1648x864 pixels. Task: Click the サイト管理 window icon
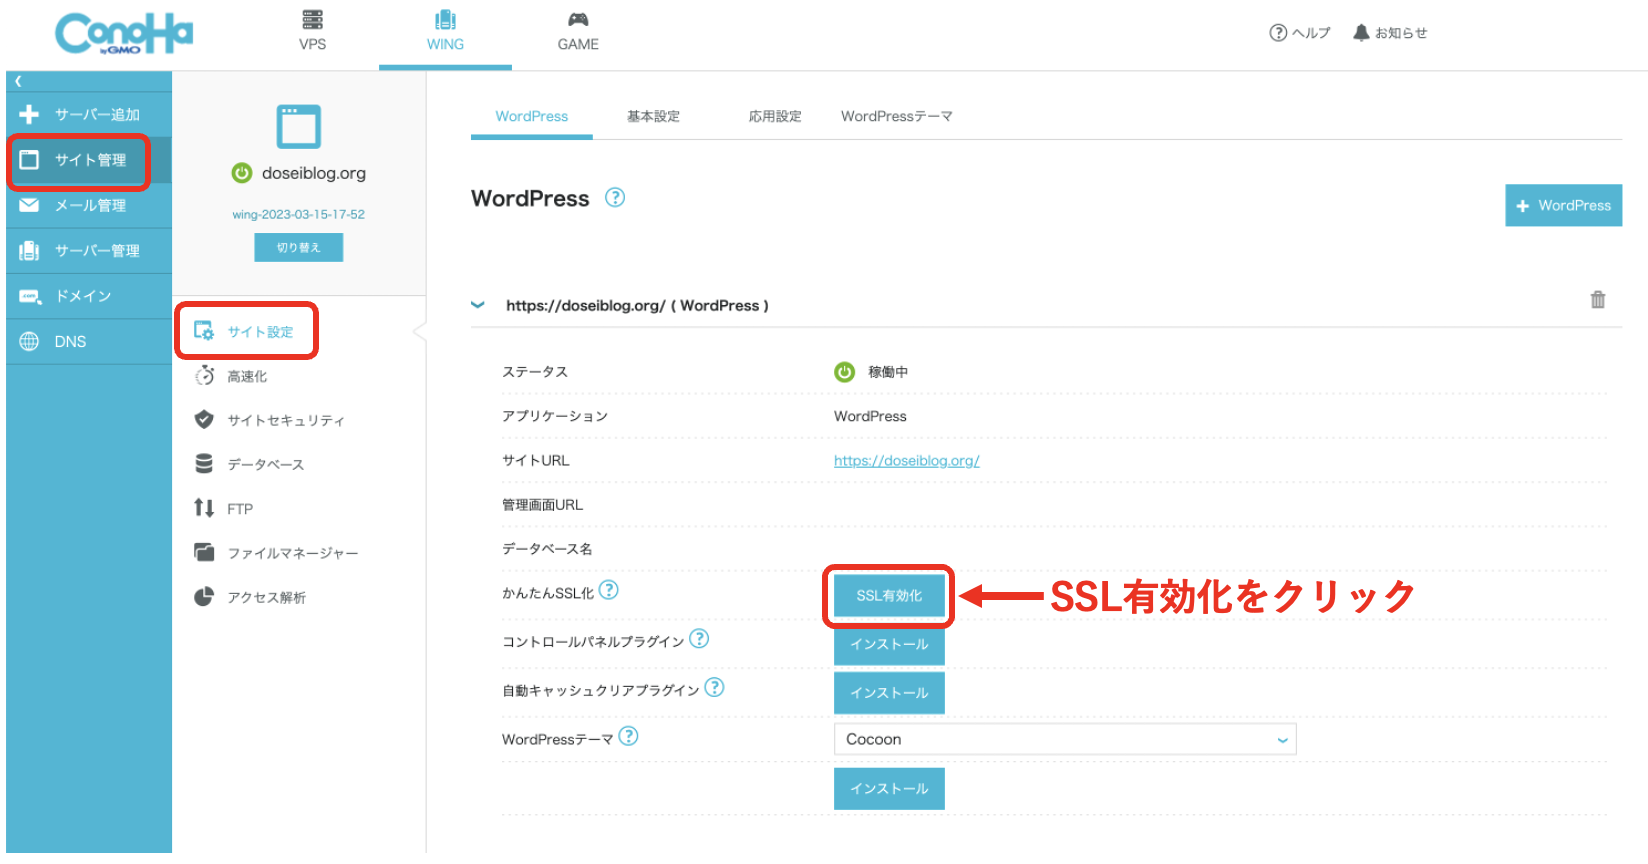coord(29,160)
